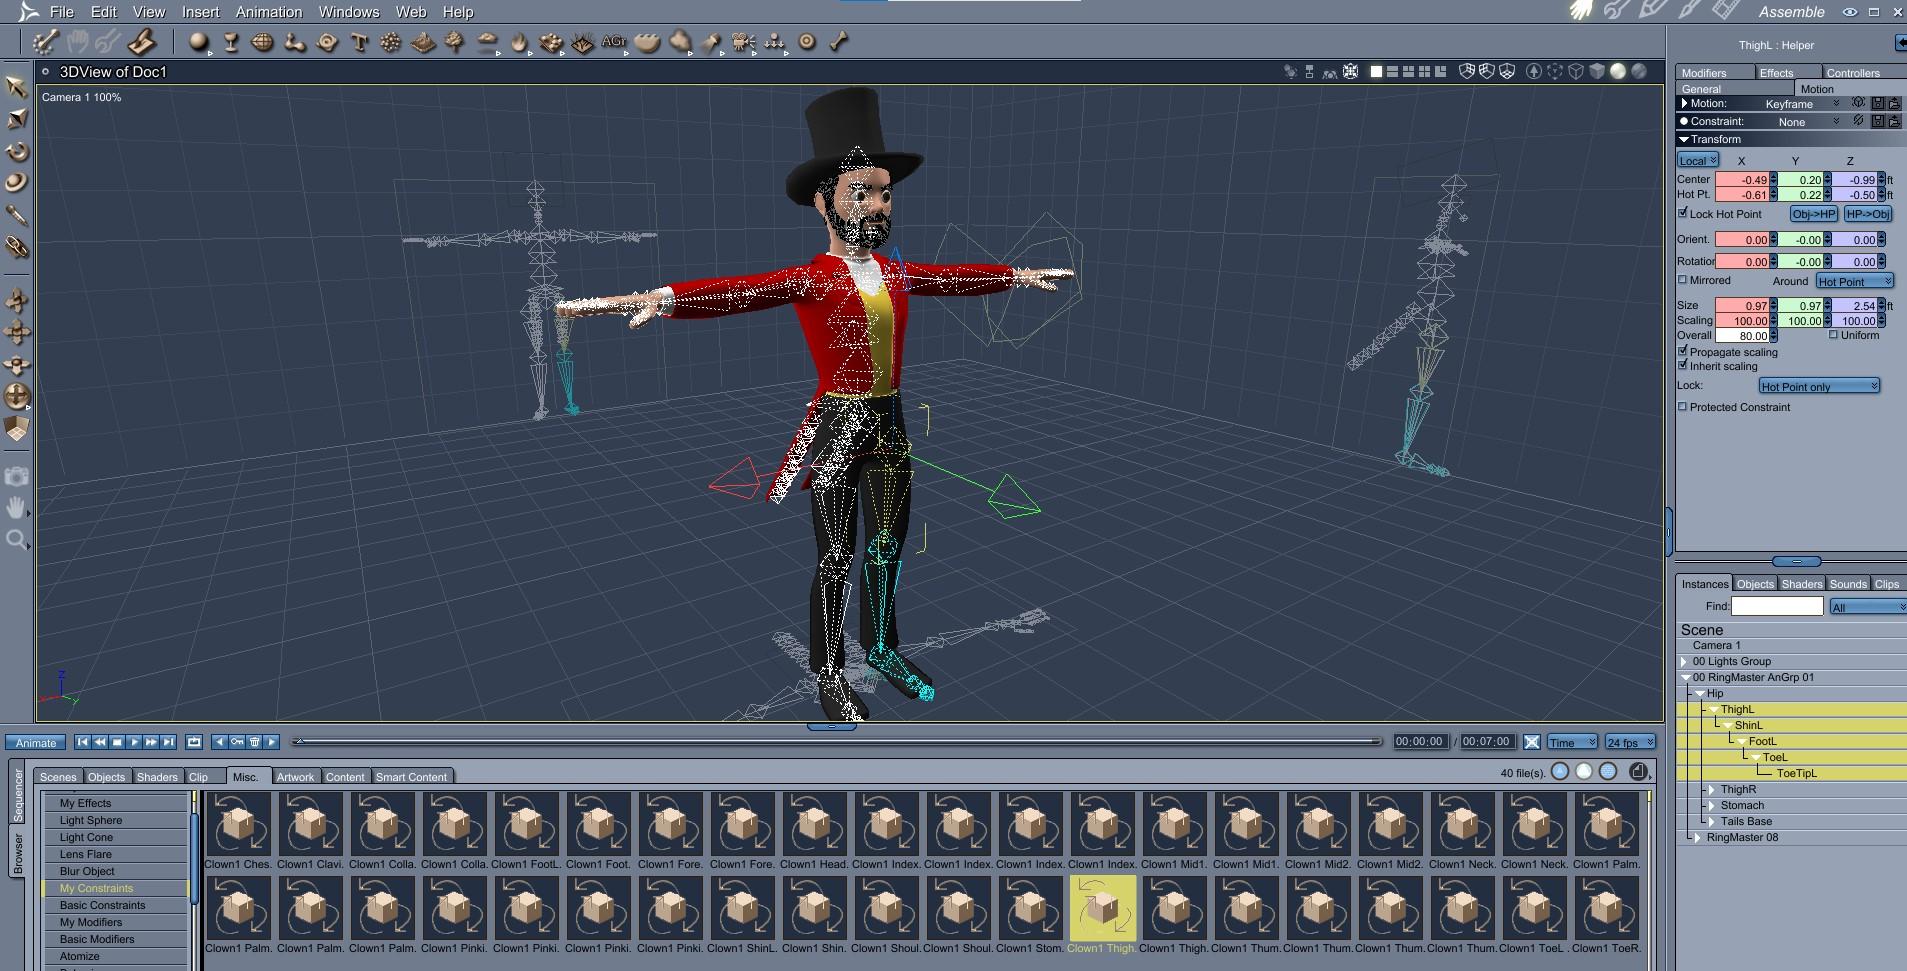Open the Windows menu
The image size is (1907, 971).
coord(349,12)
